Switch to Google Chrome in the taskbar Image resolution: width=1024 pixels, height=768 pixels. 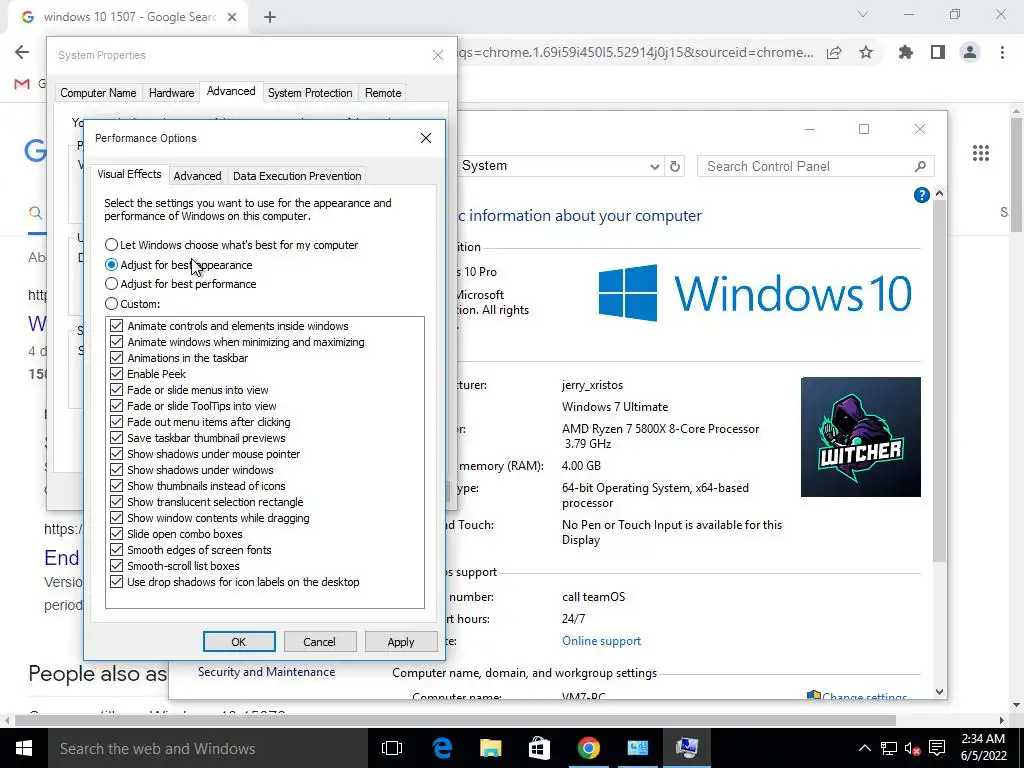coord(588,748)
